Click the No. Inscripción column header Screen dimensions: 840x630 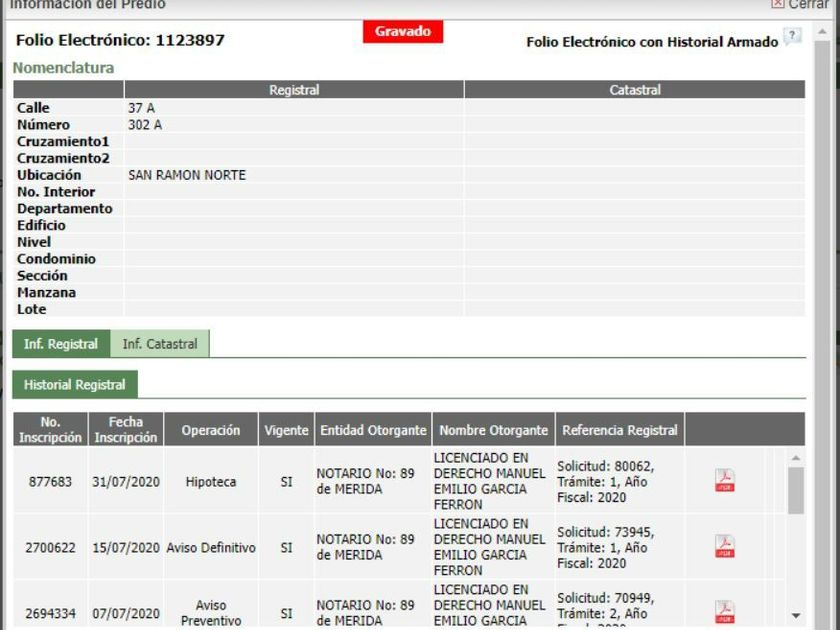(50, 430)
